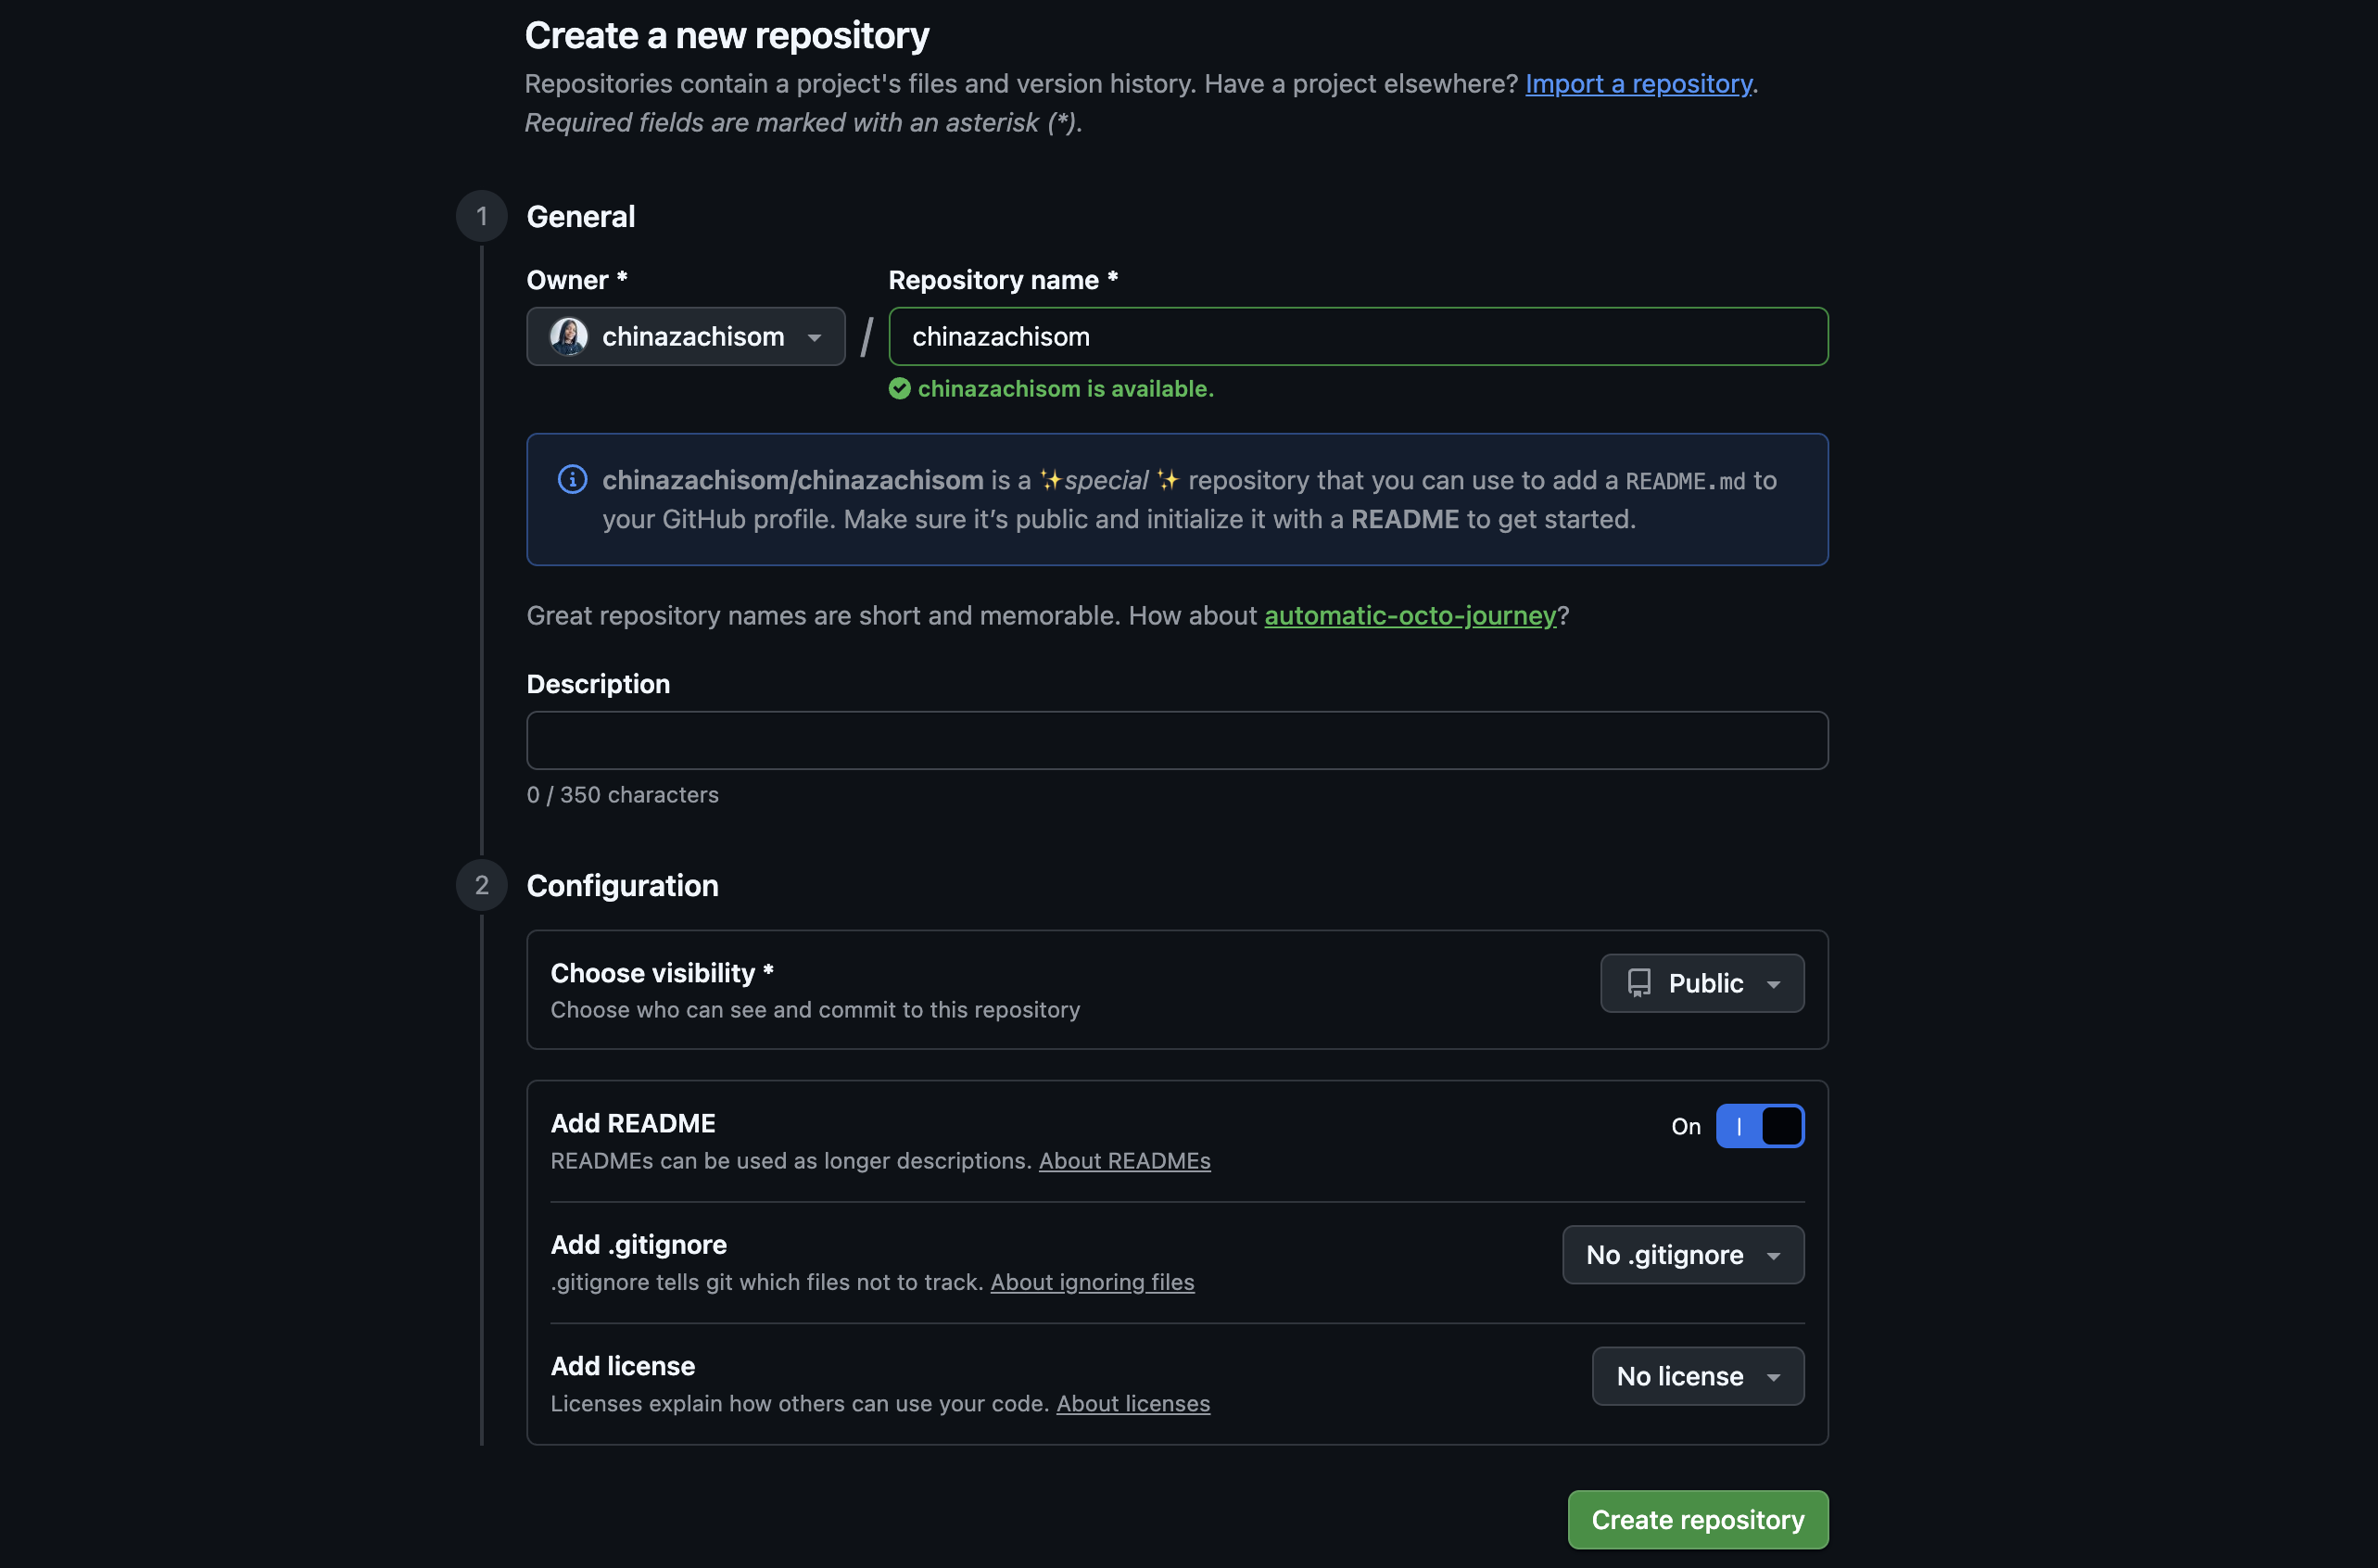Open the No license dropdown
This screenshot has height=1568, width=2378.
pyautogui.click(x=1697, y=1376)
